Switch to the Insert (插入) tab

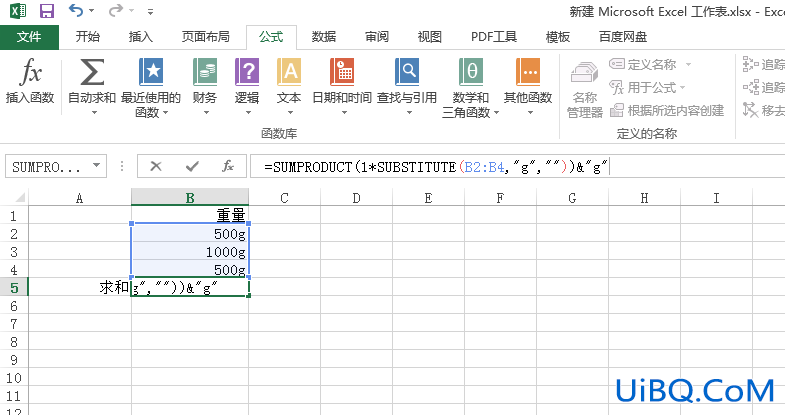tap(141, 37)
